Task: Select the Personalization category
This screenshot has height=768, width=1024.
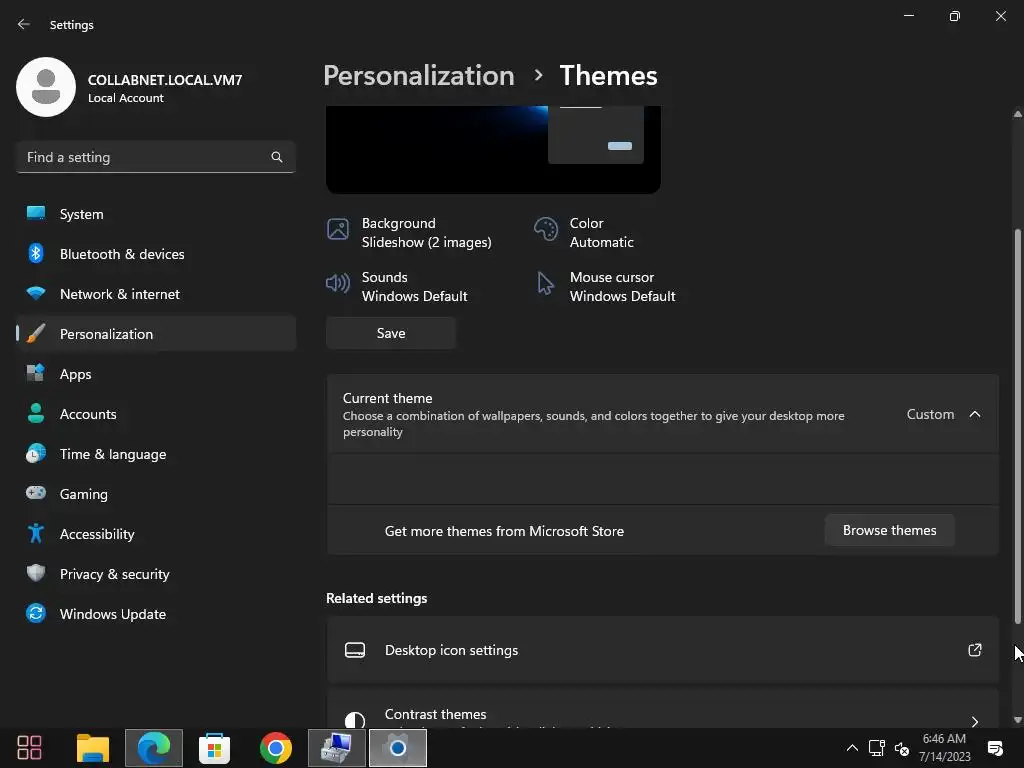Action: click(x=155, y=334)
